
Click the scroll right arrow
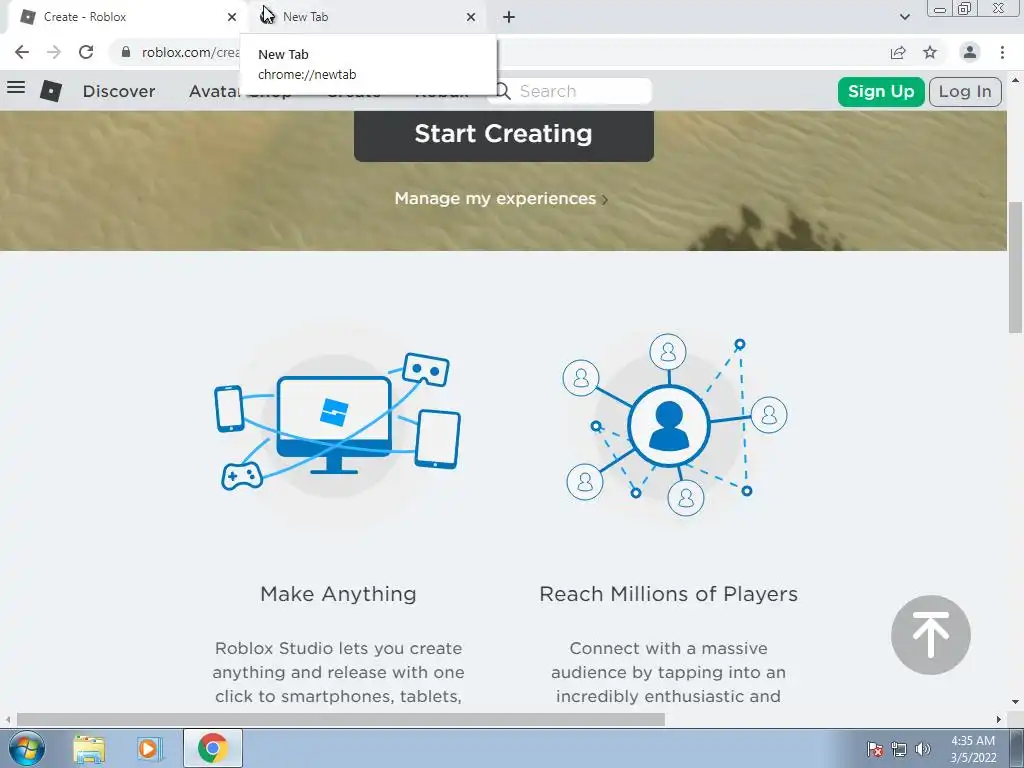pos(999,719)
